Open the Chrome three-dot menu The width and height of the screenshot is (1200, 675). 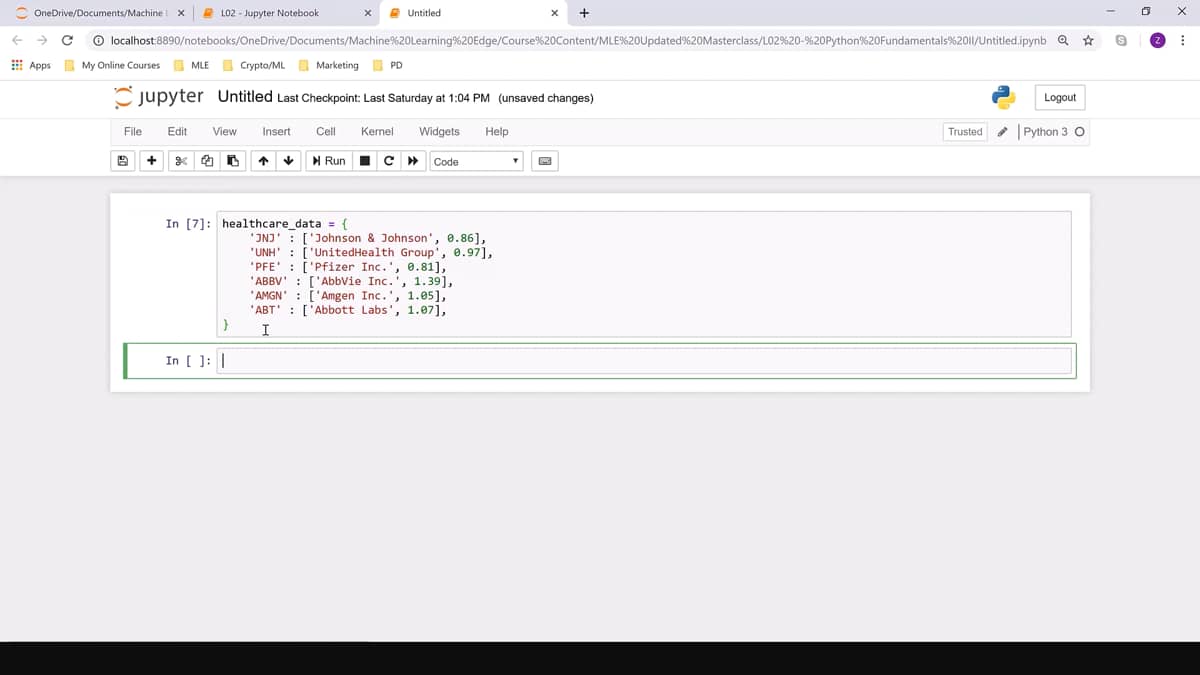(x=1182, y=40)
